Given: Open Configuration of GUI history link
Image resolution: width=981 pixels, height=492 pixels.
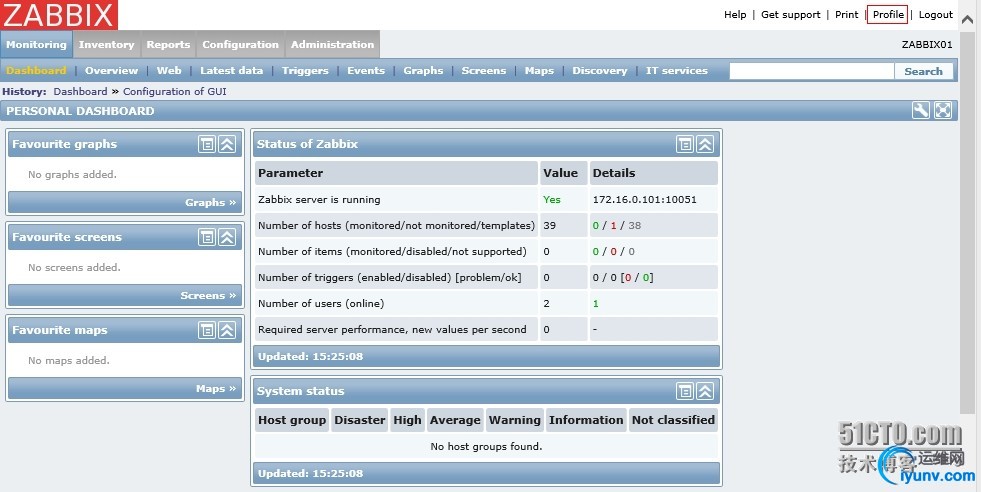Looking at the screenshot, I should 175,91.
